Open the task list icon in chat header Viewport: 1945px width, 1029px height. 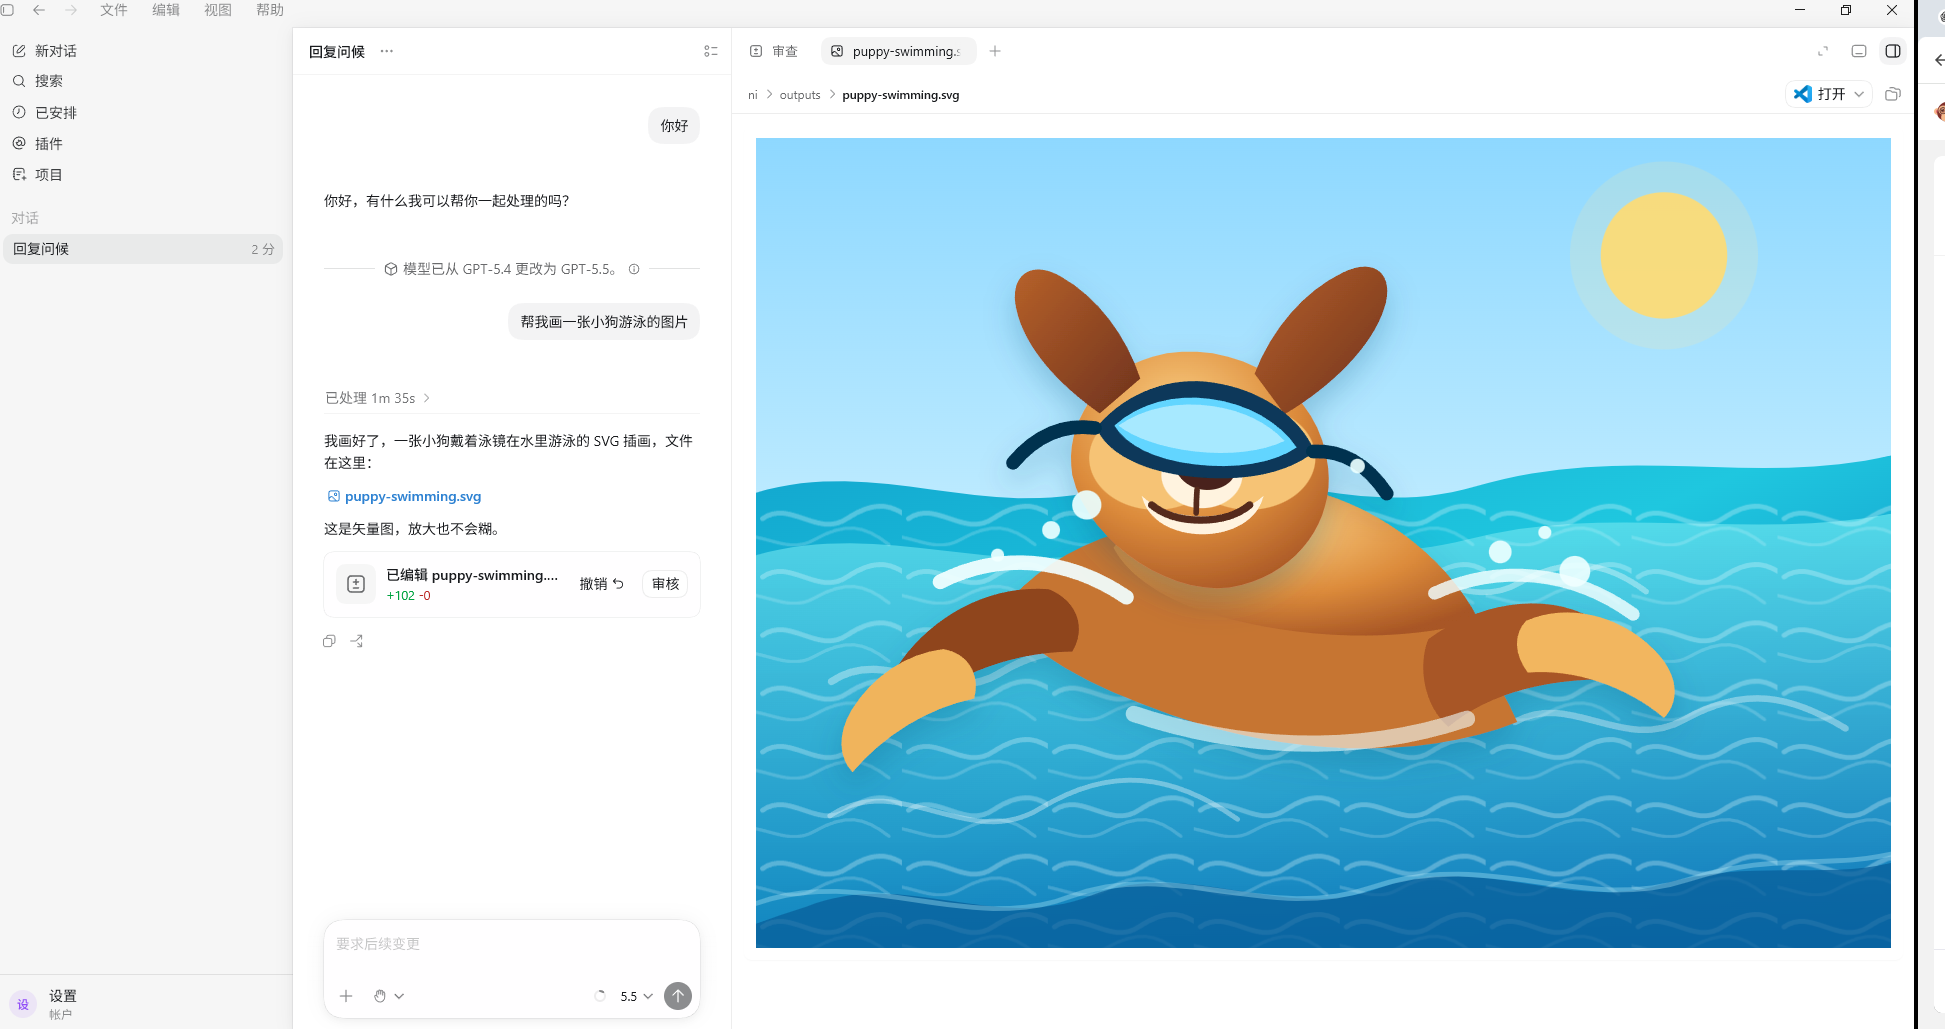(711, 51)
